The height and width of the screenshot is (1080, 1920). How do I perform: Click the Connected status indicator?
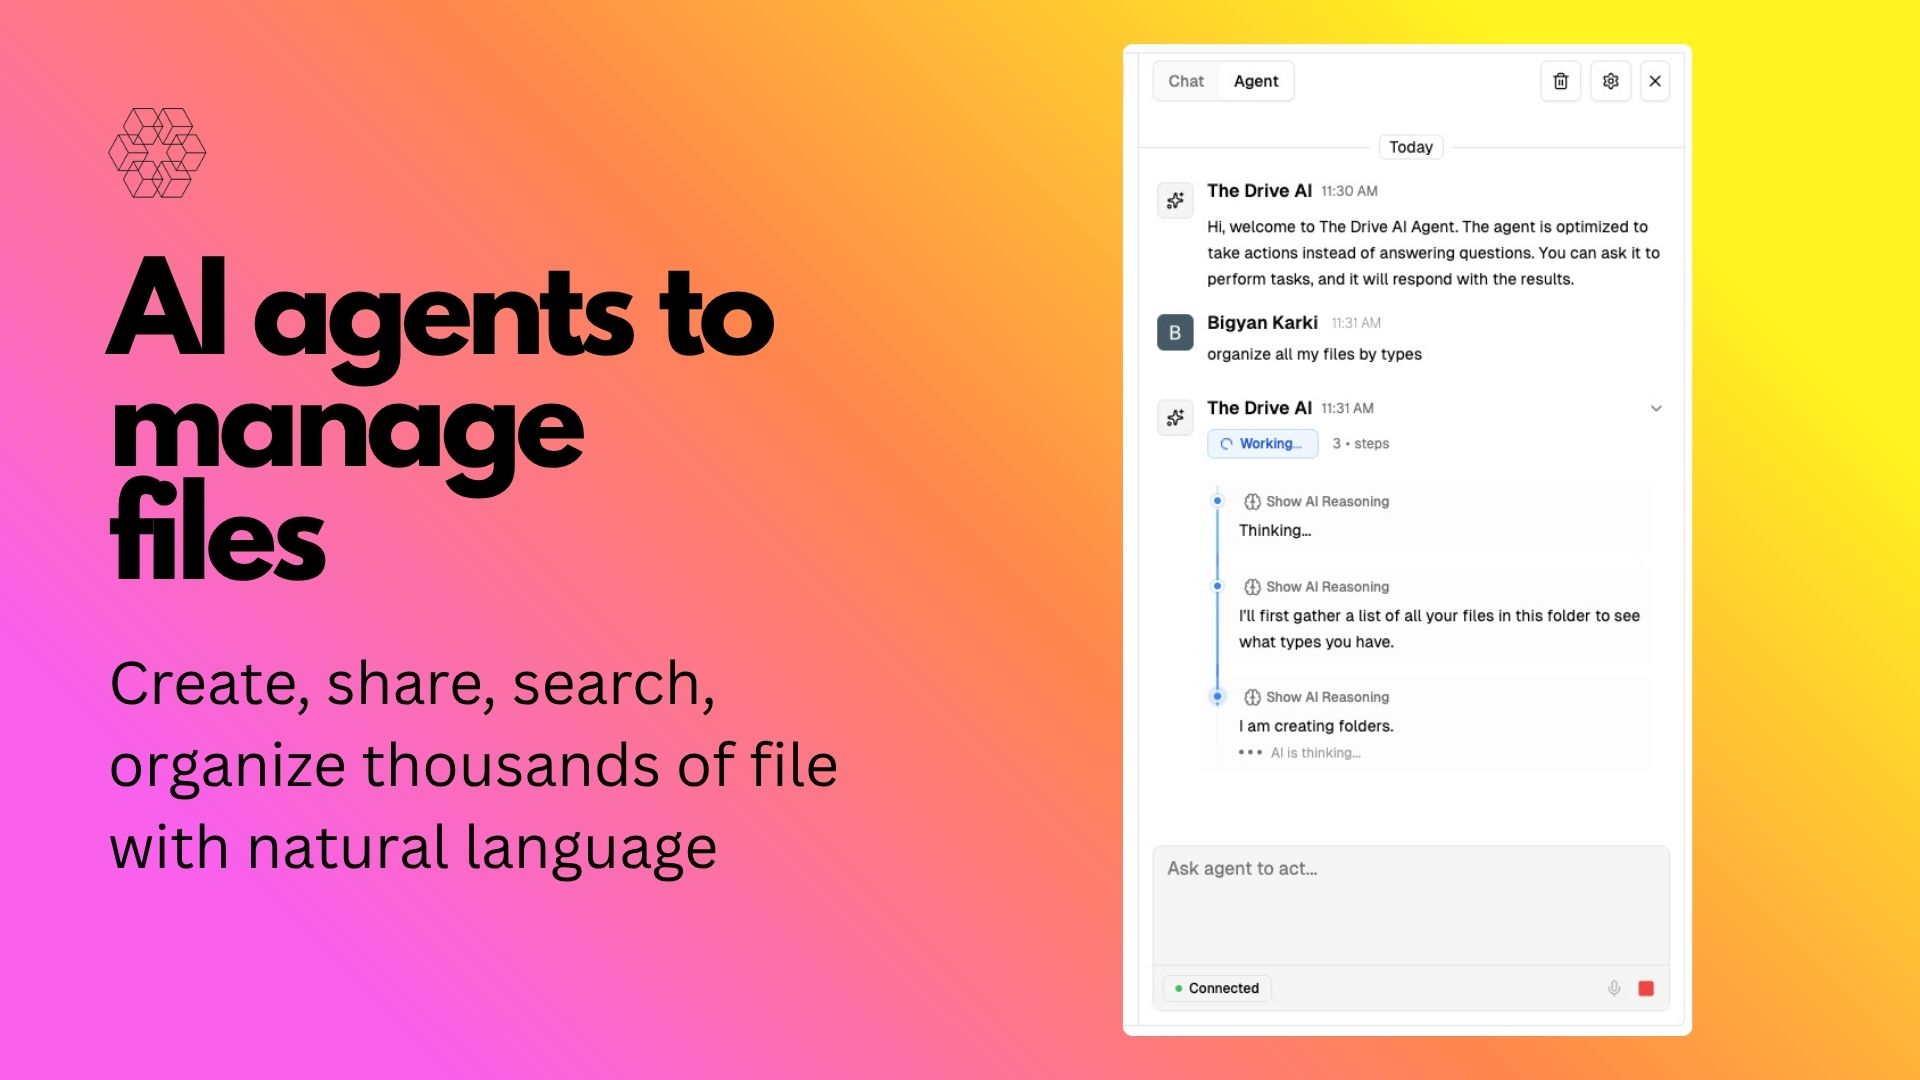coord(1217,988)
